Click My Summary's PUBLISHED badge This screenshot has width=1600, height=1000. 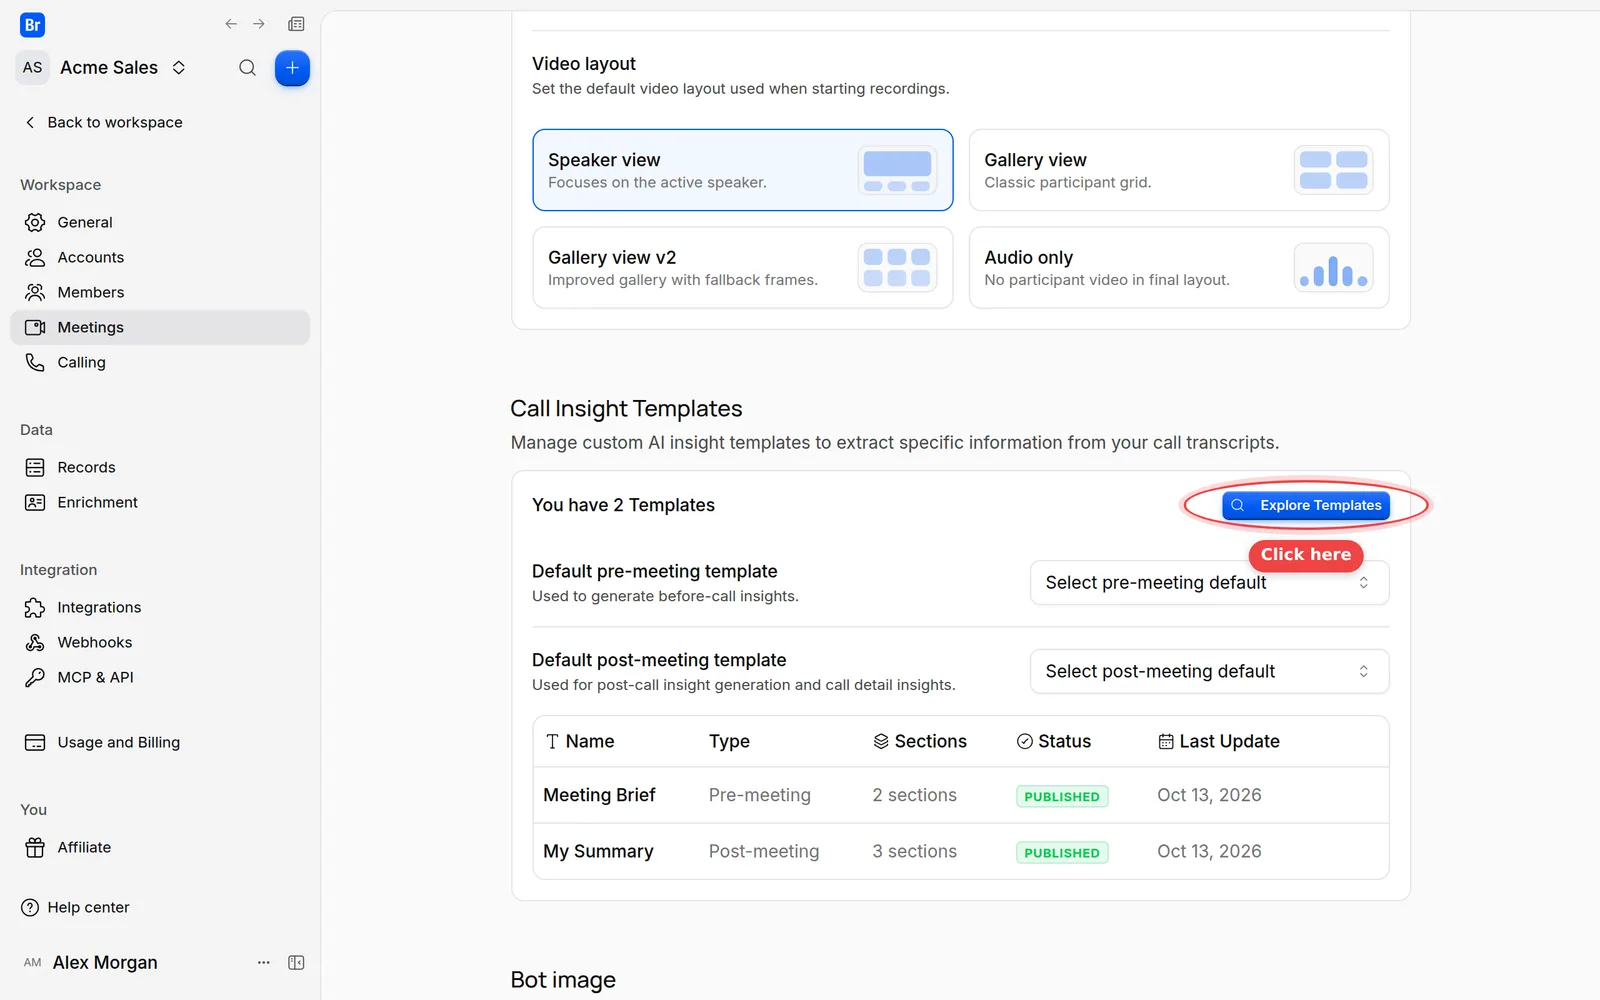click(x=1062, y=852)
